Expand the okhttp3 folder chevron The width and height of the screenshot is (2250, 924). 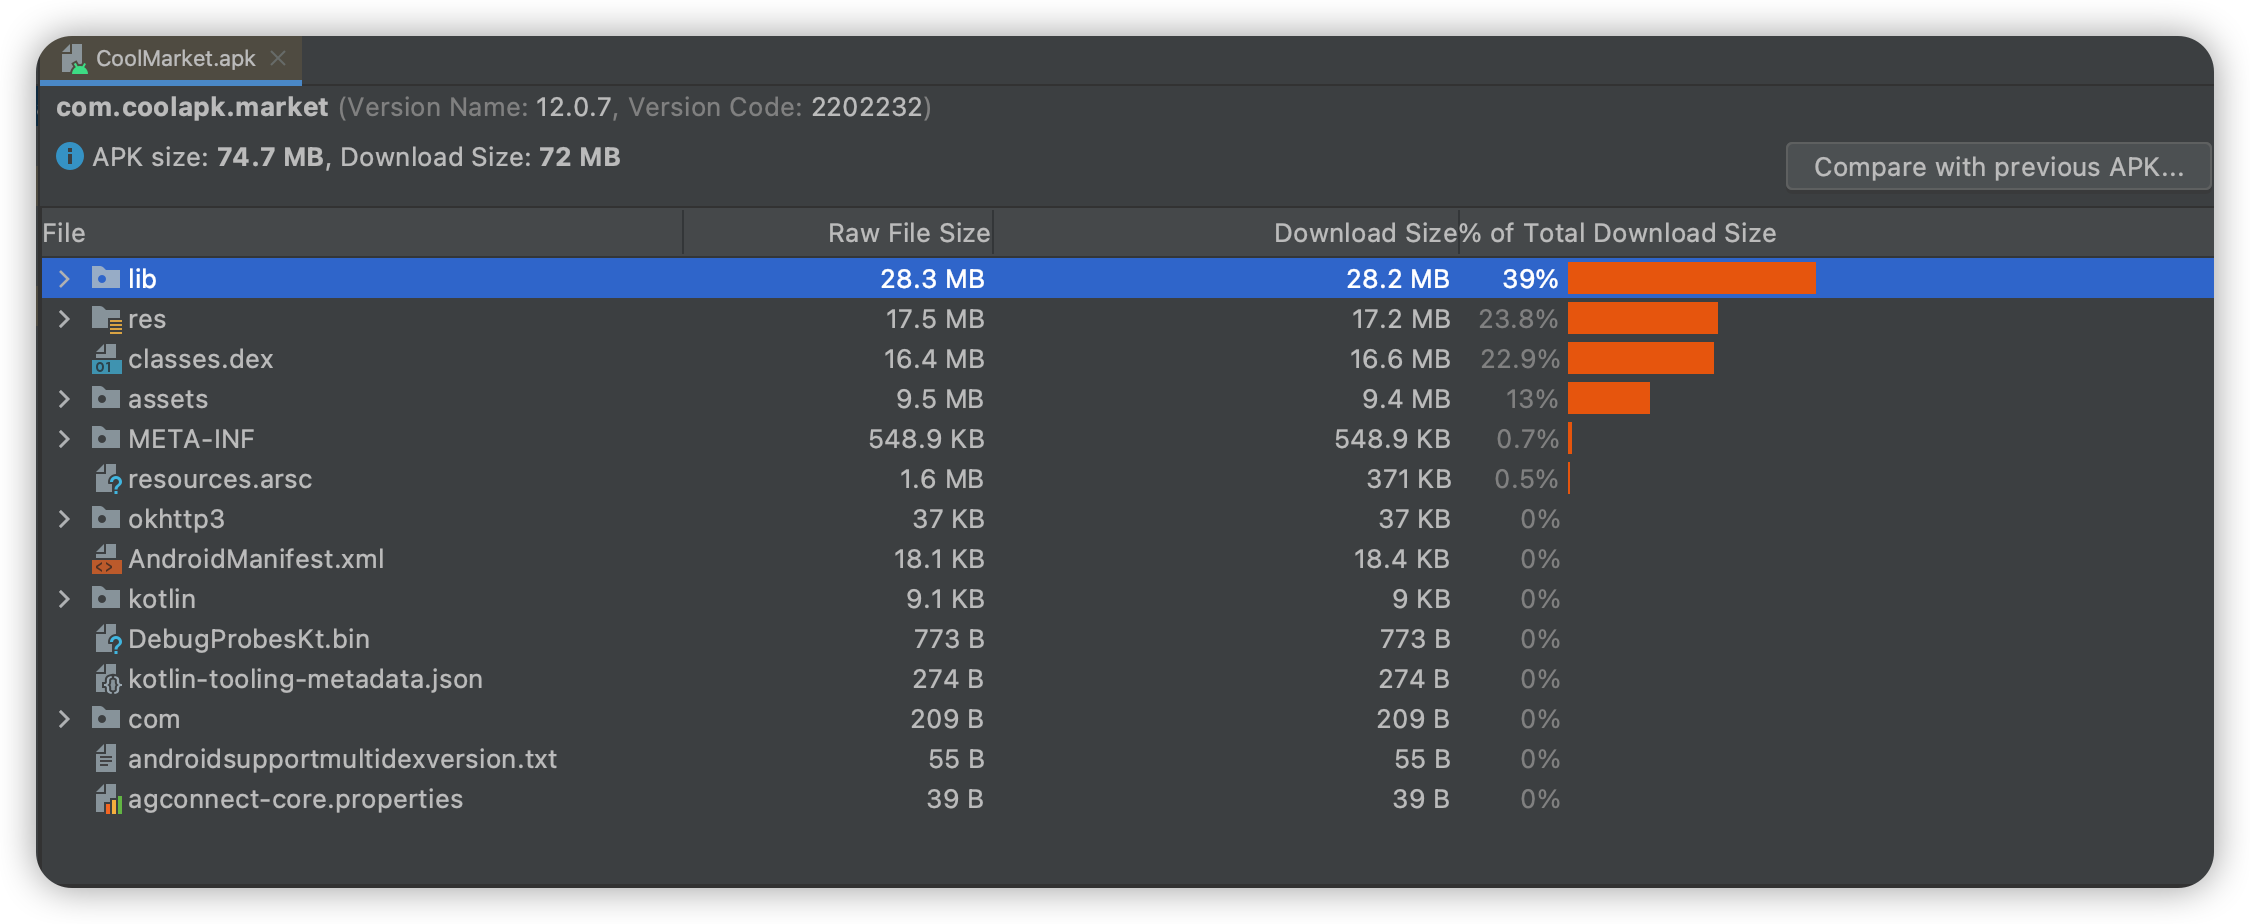point(64,519)
